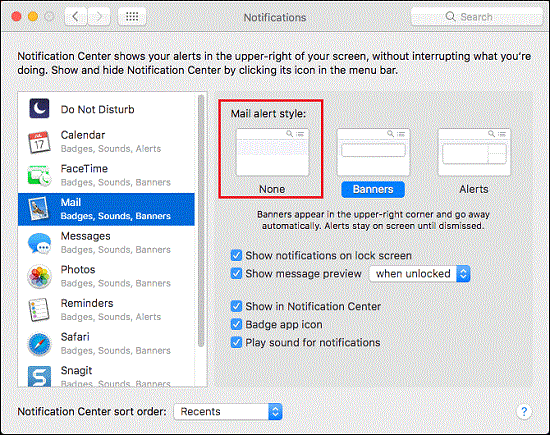Image resolution: width=550 pixels, height=435 pixels.
Task: Toggle Show in Notification Center
Action: pos(236,306)
